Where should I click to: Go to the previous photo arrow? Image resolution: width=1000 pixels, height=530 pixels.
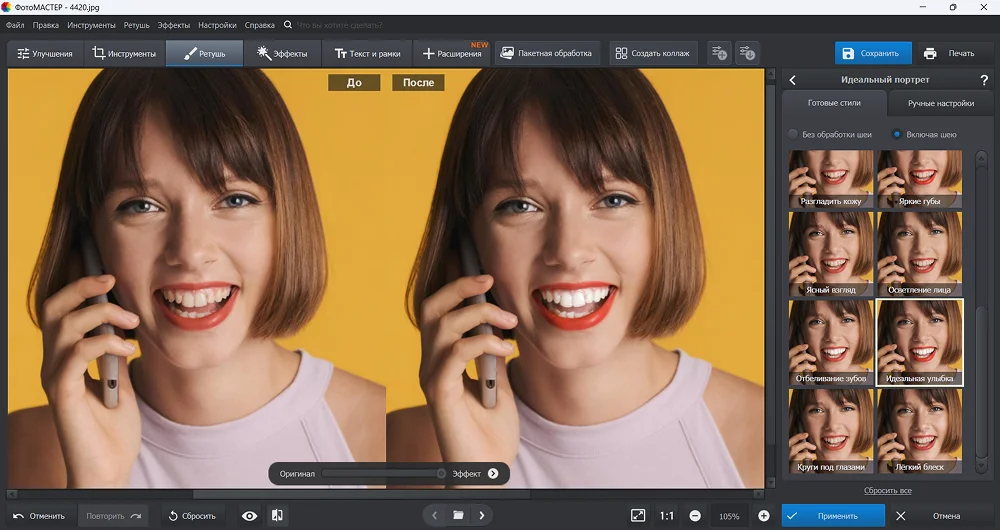(434, 515)
